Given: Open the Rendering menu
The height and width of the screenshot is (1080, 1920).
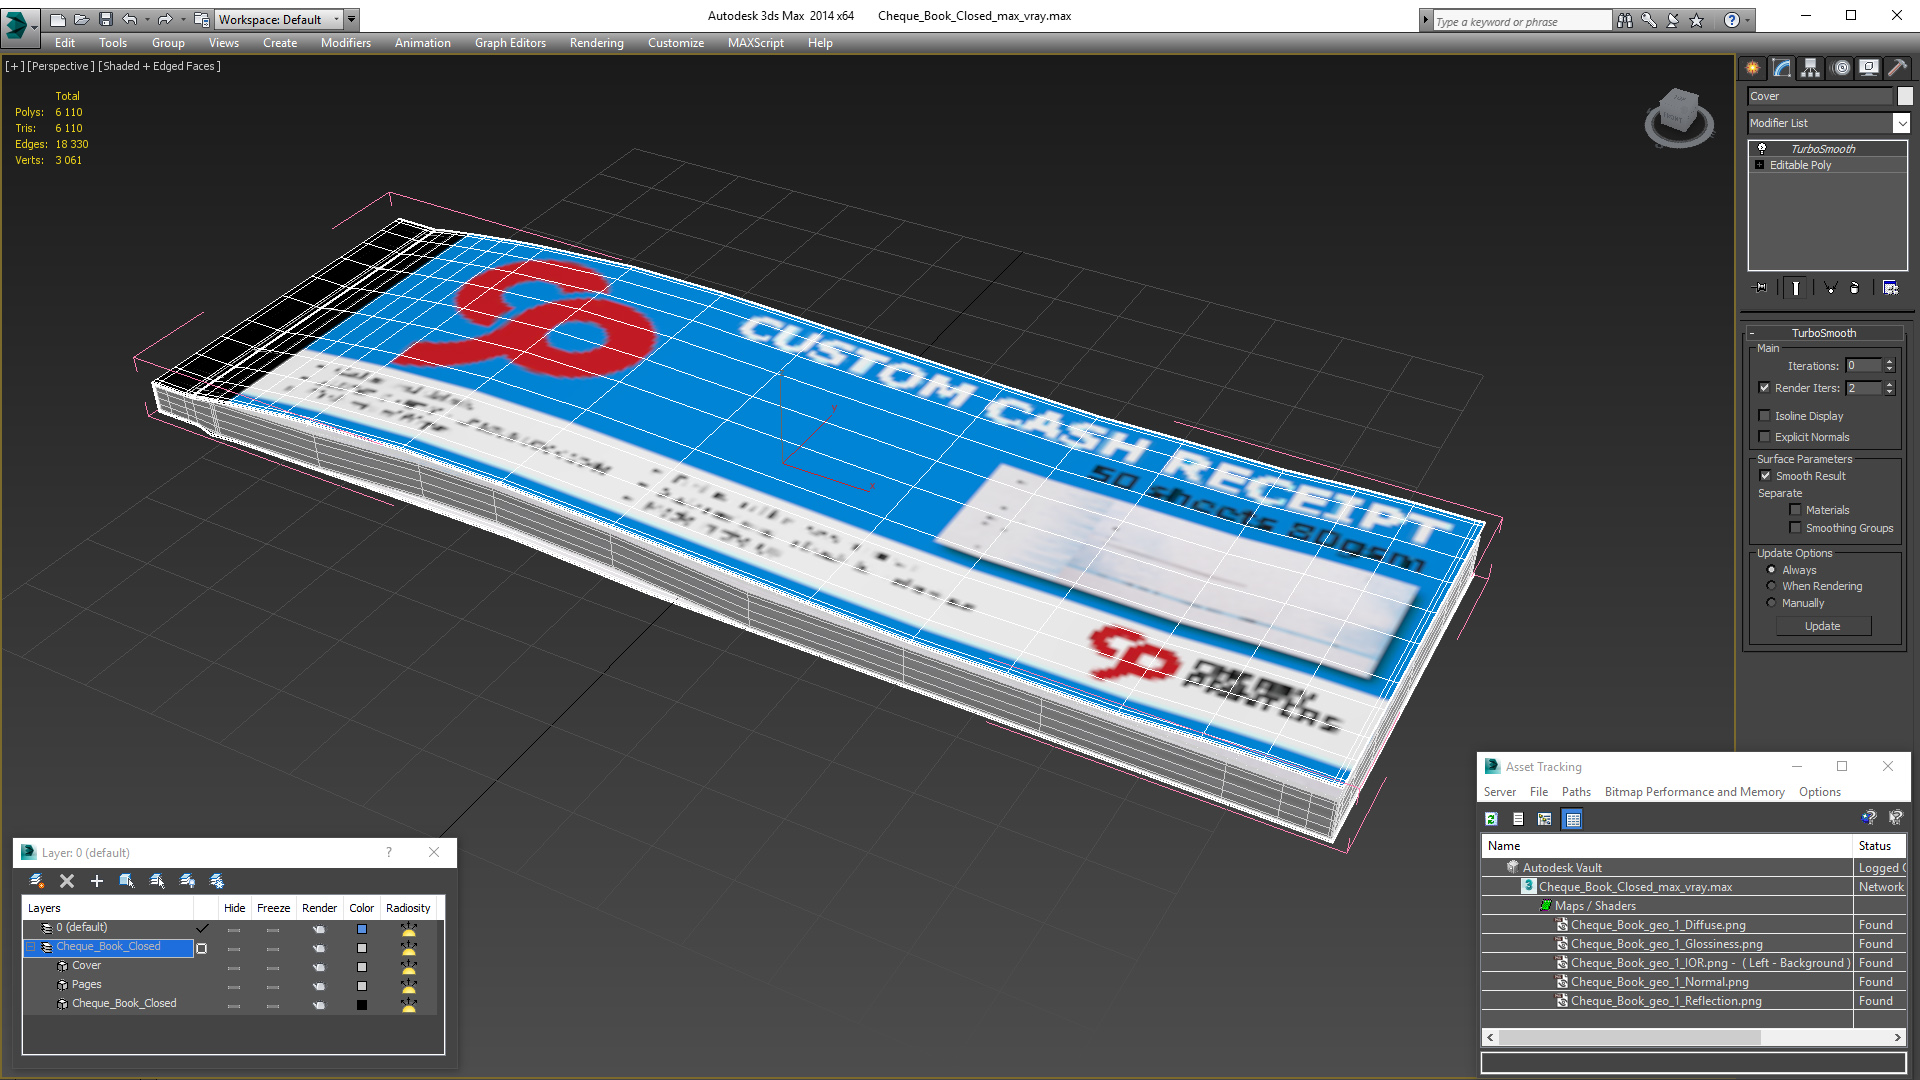Looking at the screenshot, I should tap(596, 43).
